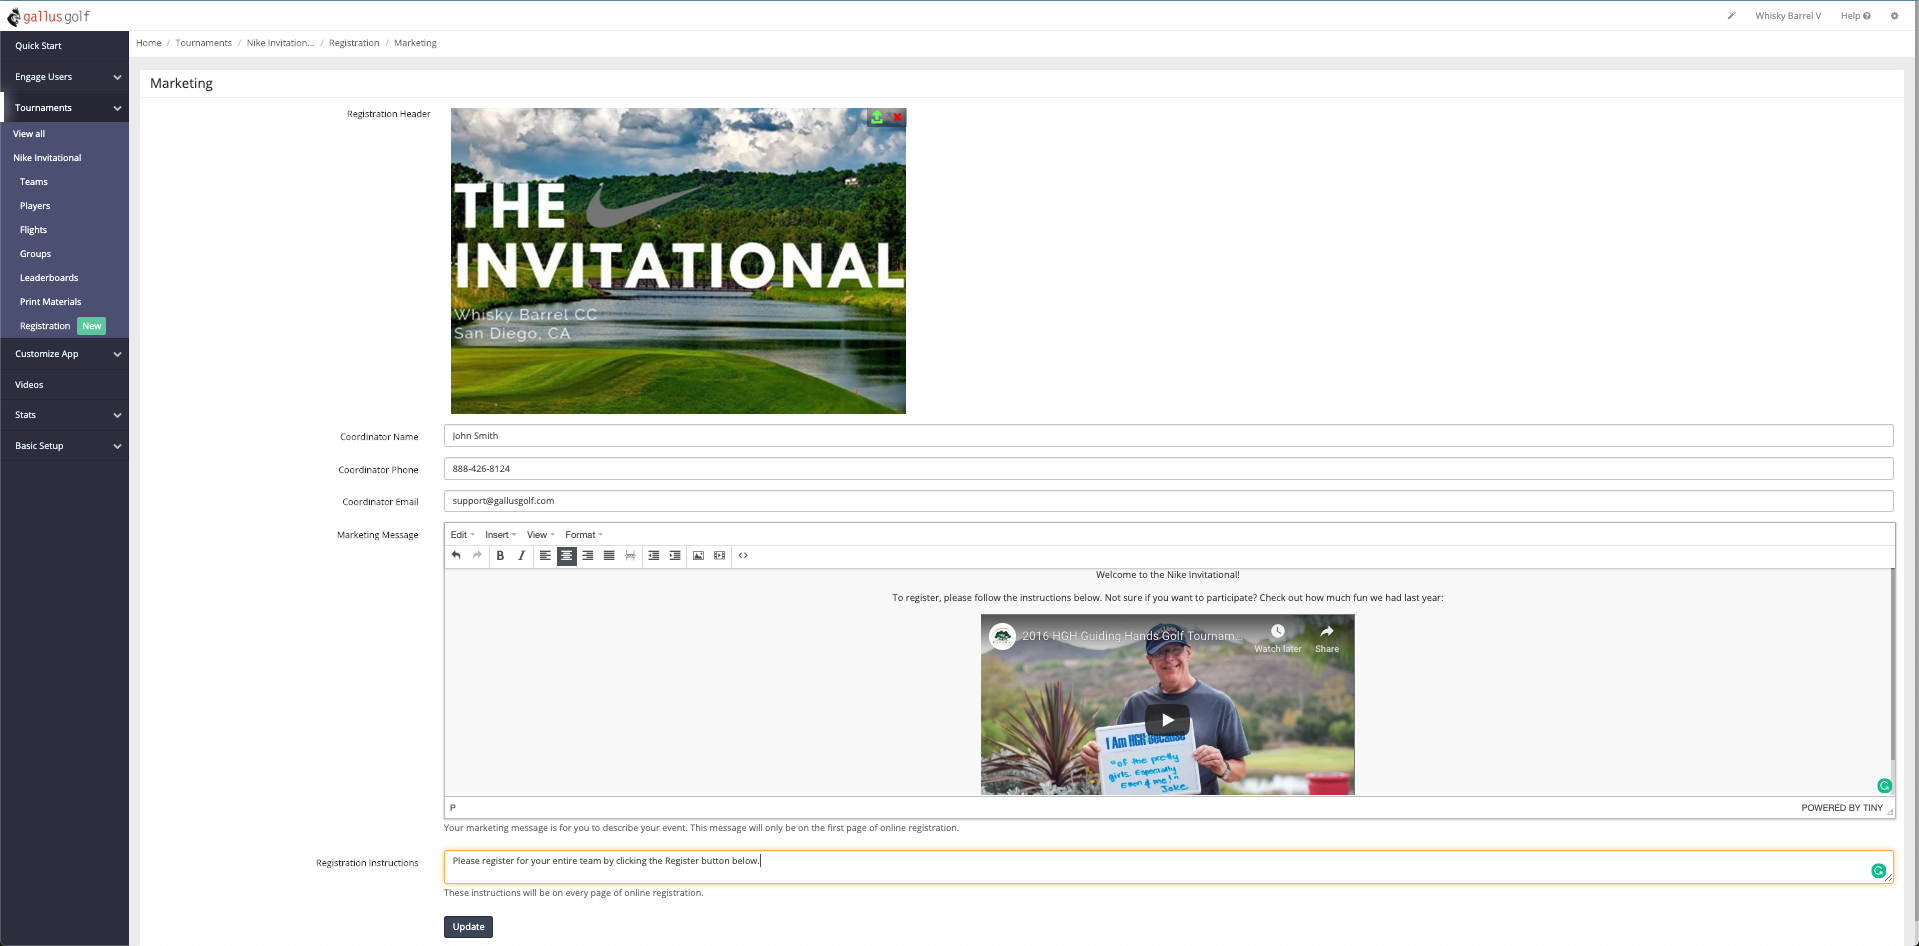Image resolution: width=1919 pixels, height=946 pixels.
Task: Open the Leaderboards page
Action: (x=49, y=278)
